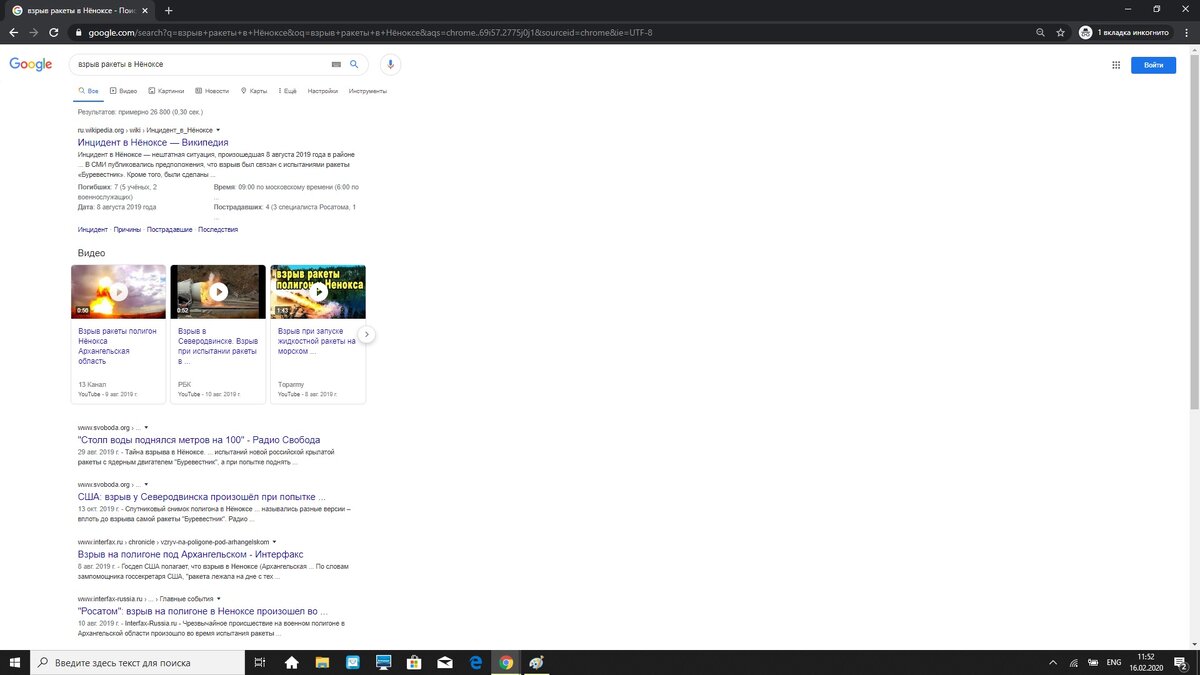
Task: Click the lock icon in the address bar
Action: pyautogui.click(x=79, y=32)
